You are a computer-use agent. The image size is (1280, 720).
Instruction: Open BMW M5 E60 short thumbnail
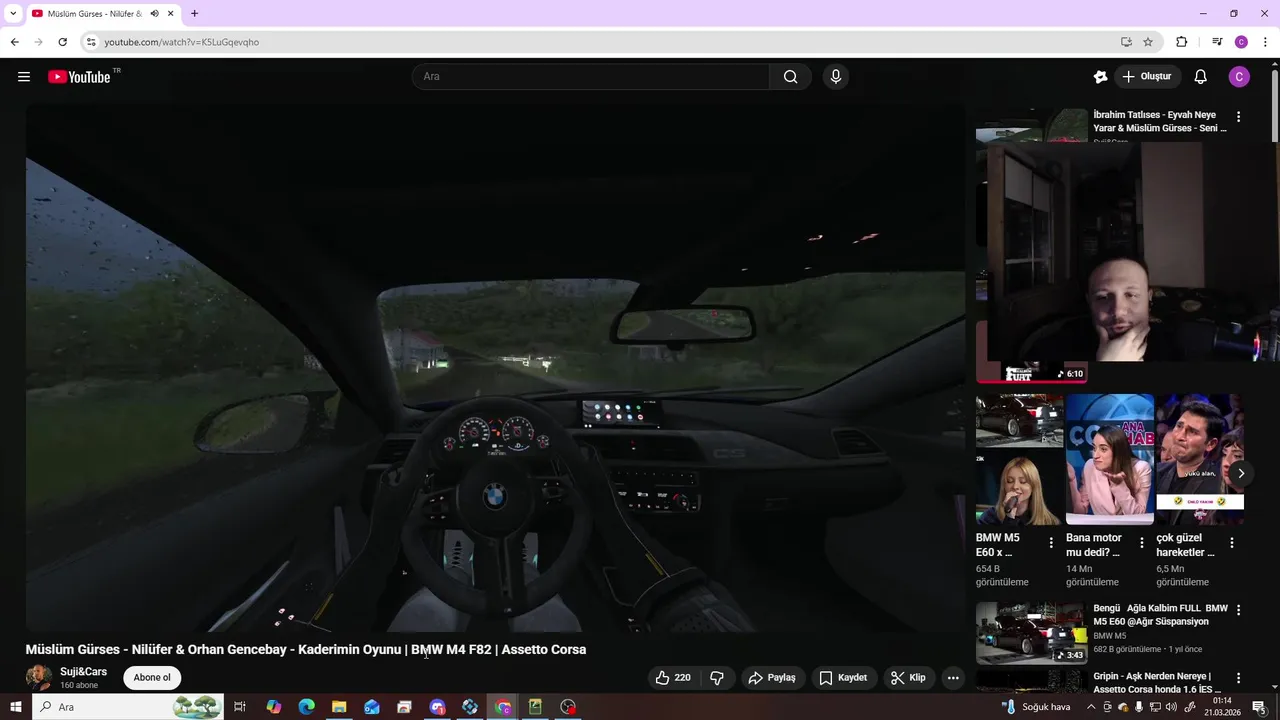[x=1019, y=459]
